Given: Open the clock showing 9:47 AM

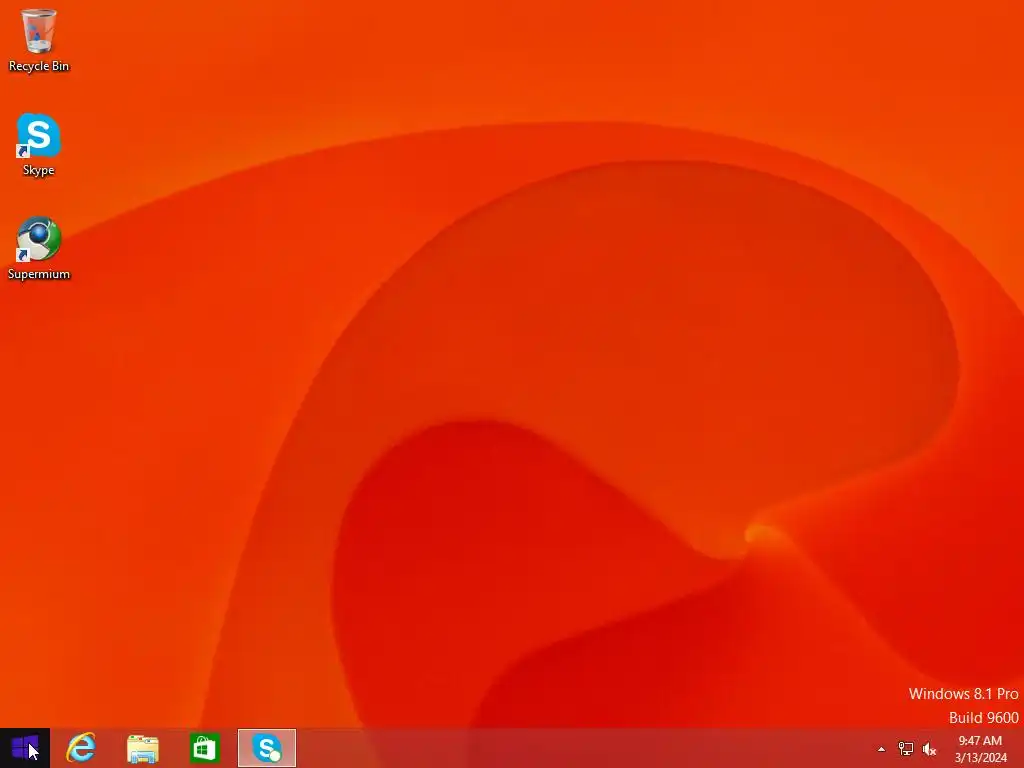Looking at the screenshot, I should tap(980, 749).
